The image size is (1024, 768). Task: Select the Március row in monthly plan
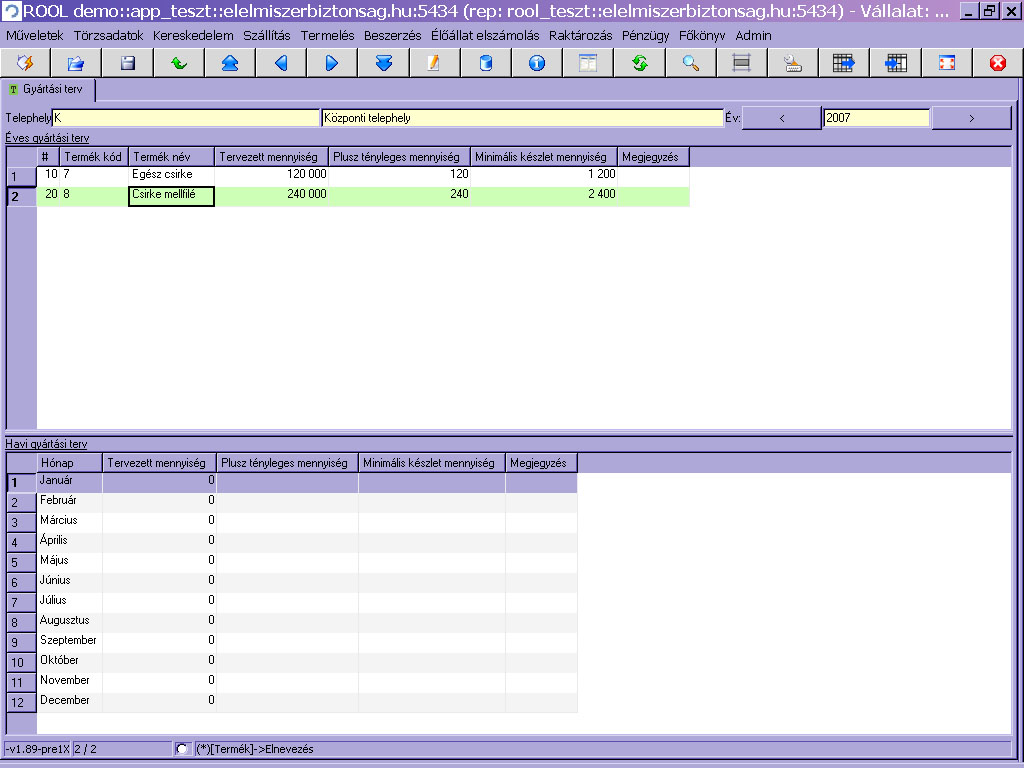pyautogui.click(x=70, y=521)
